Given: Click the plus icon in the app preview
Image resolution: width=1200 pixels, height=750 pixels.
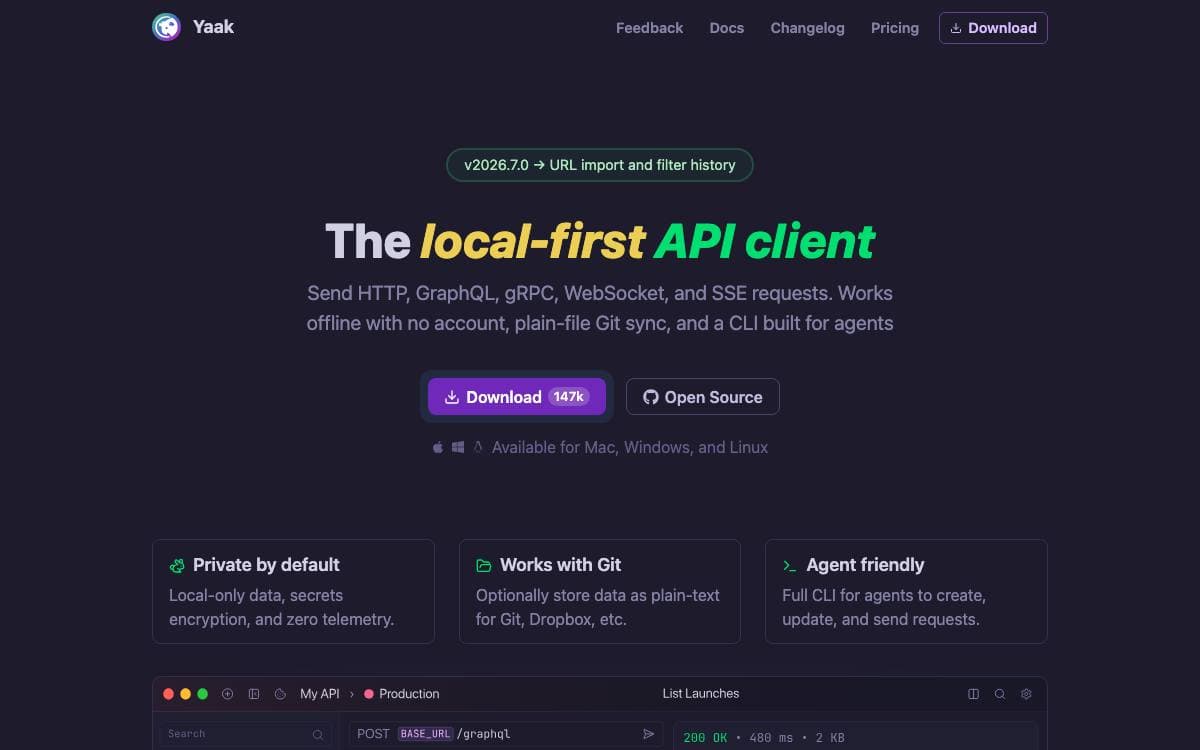Looking at the screenshot, I should point(227,694).
